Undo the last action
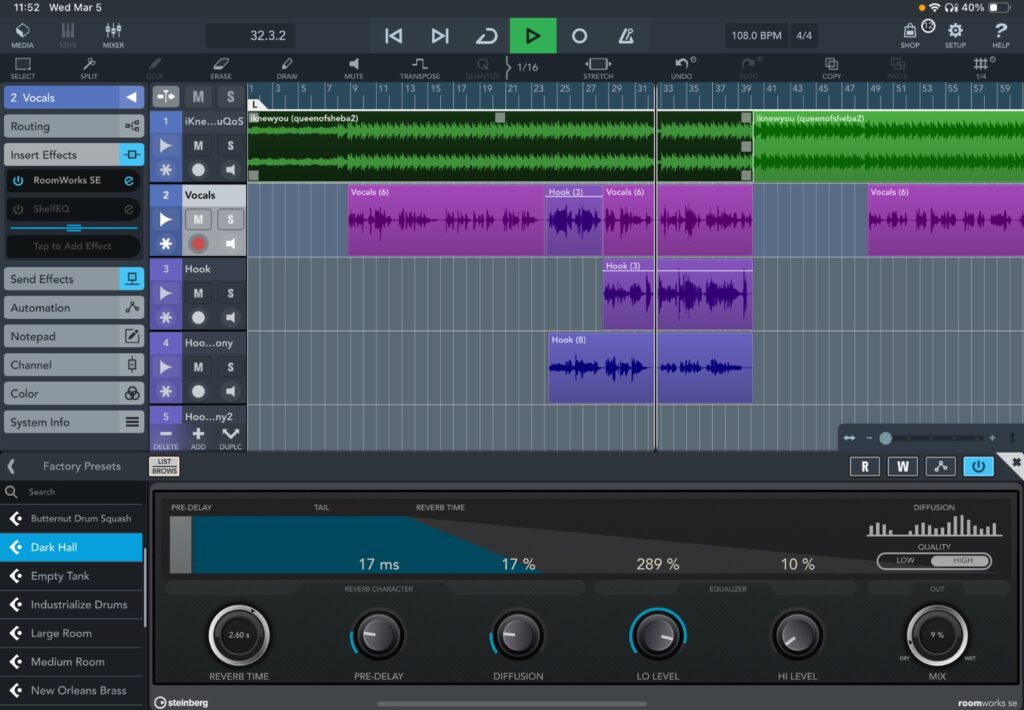Image resolution: width=1024 pixels, height=710 pixels. coord(682,68)
